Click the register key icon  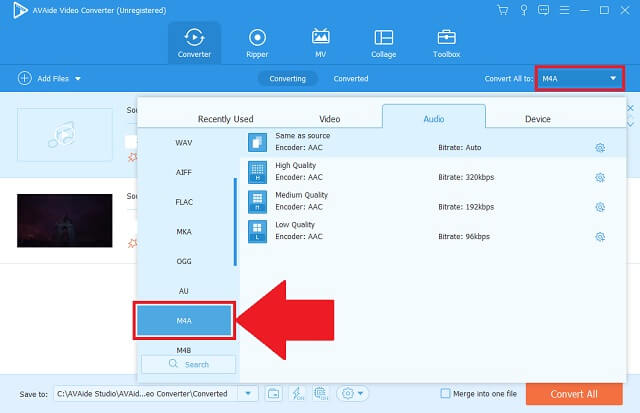coord(523,10)
